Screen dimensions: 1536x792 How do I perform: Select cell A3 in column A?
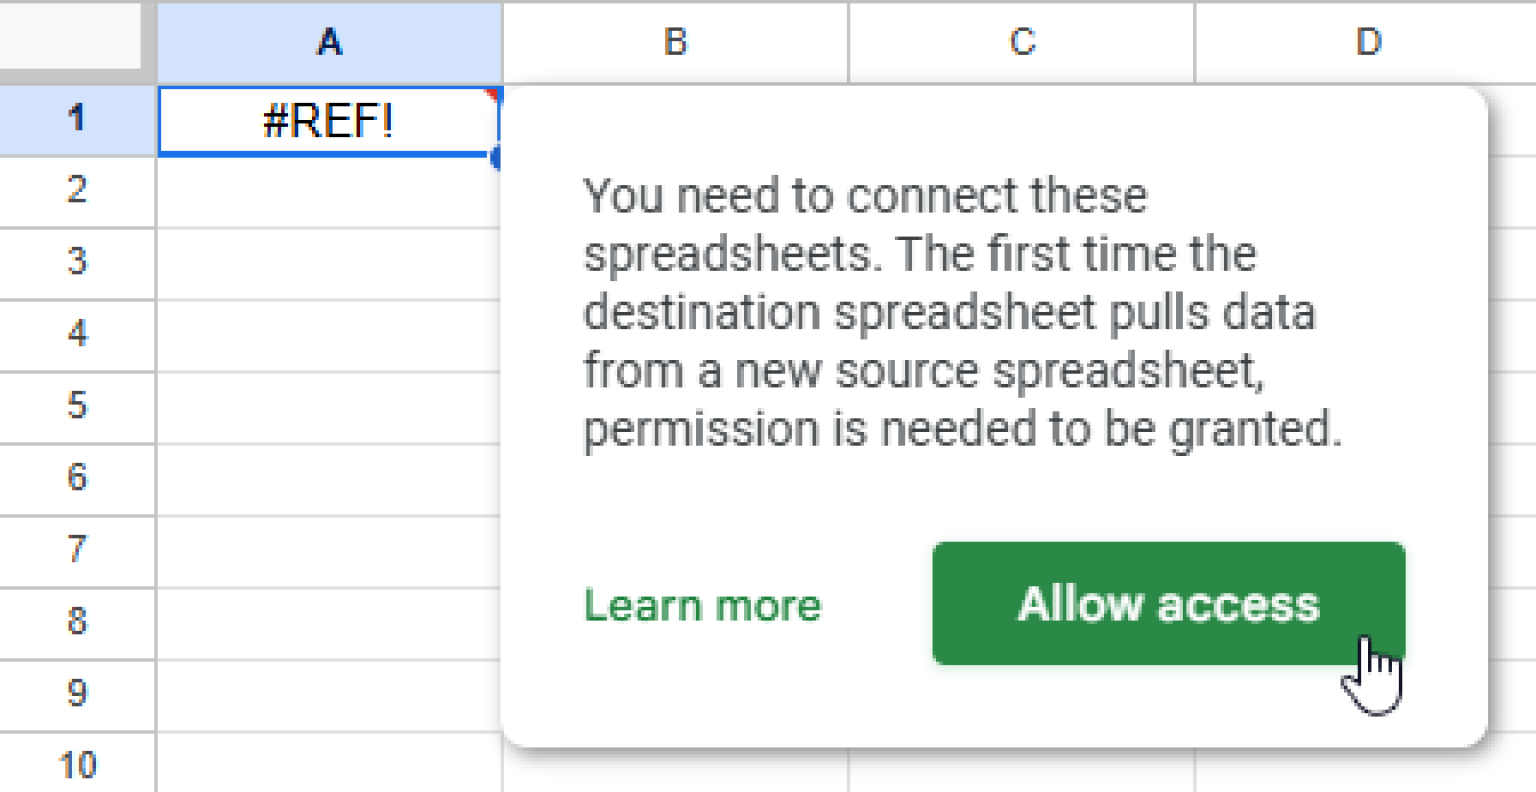point(330,263)
